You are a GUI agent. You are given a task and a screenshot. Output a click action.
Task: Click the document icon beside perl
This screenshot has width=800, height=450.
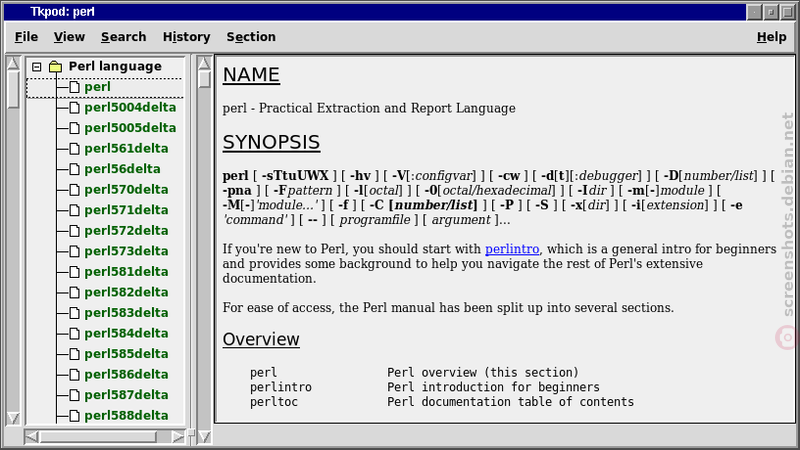pos(74,87)
